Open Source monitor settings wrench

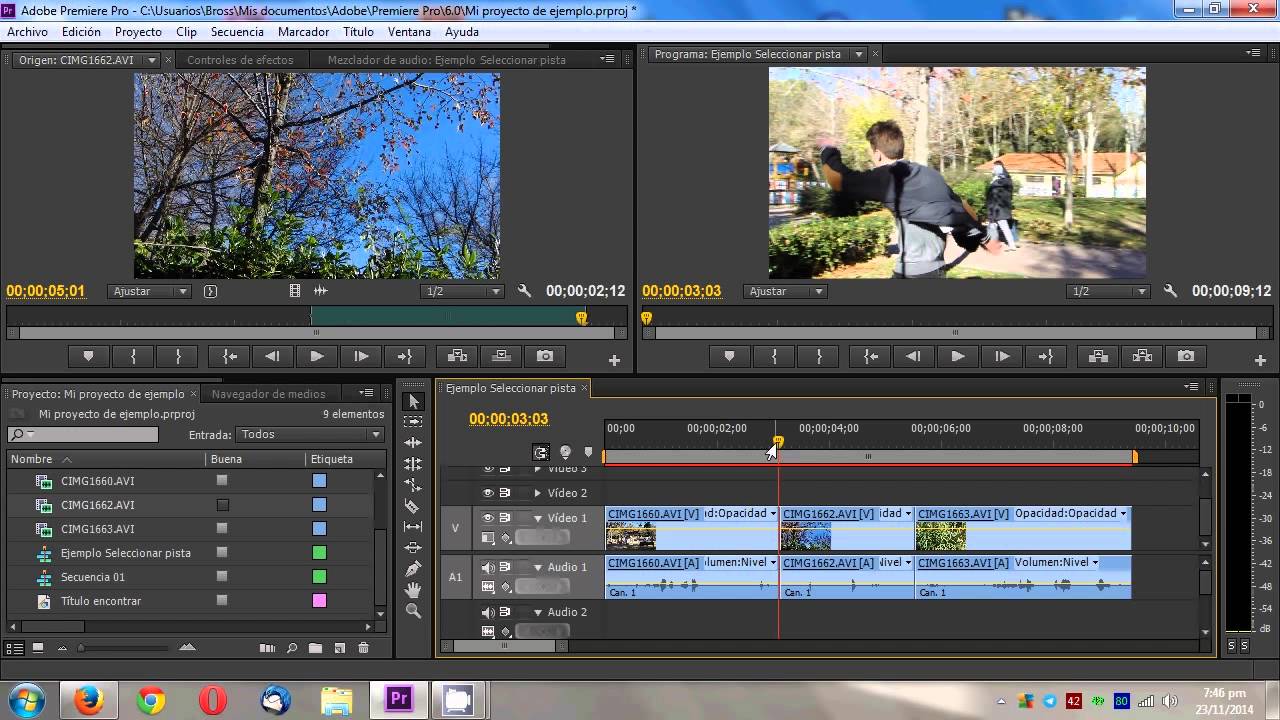pos(524,291)
